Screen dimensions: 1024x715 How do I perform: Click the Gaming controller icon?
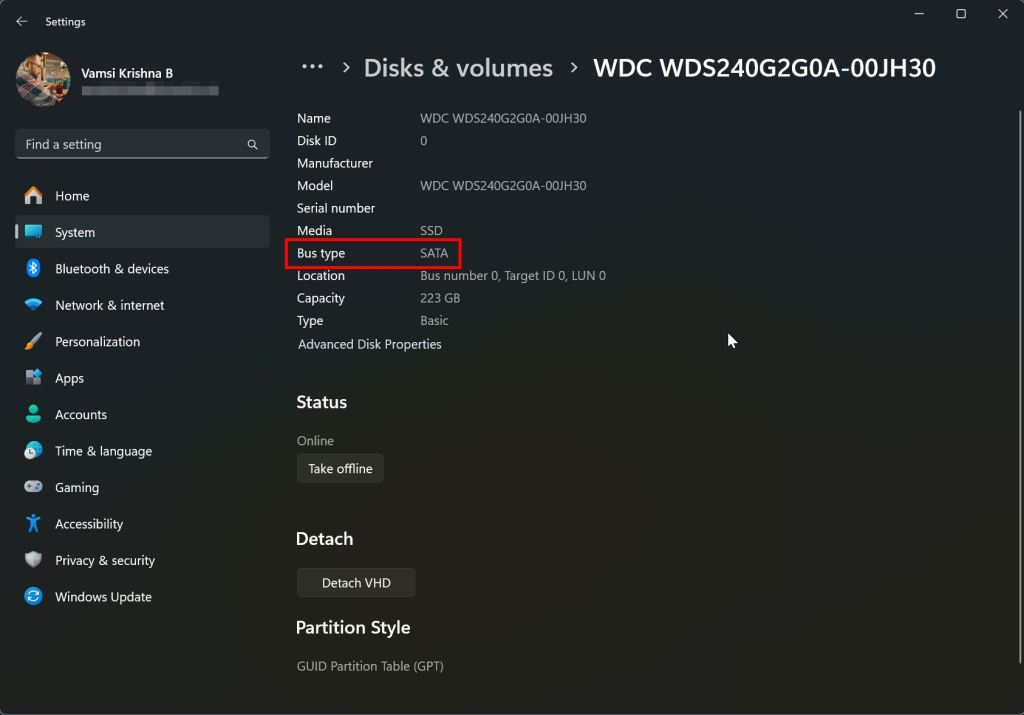pos(33,486)
